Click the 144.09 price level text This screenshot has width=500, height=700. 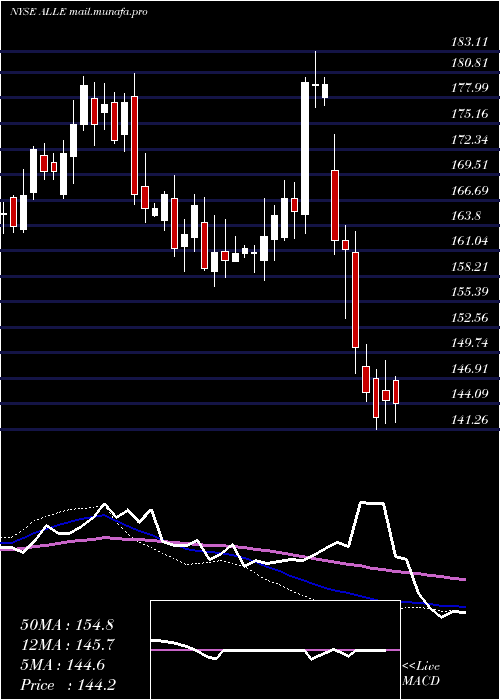[x=469, y=394]
